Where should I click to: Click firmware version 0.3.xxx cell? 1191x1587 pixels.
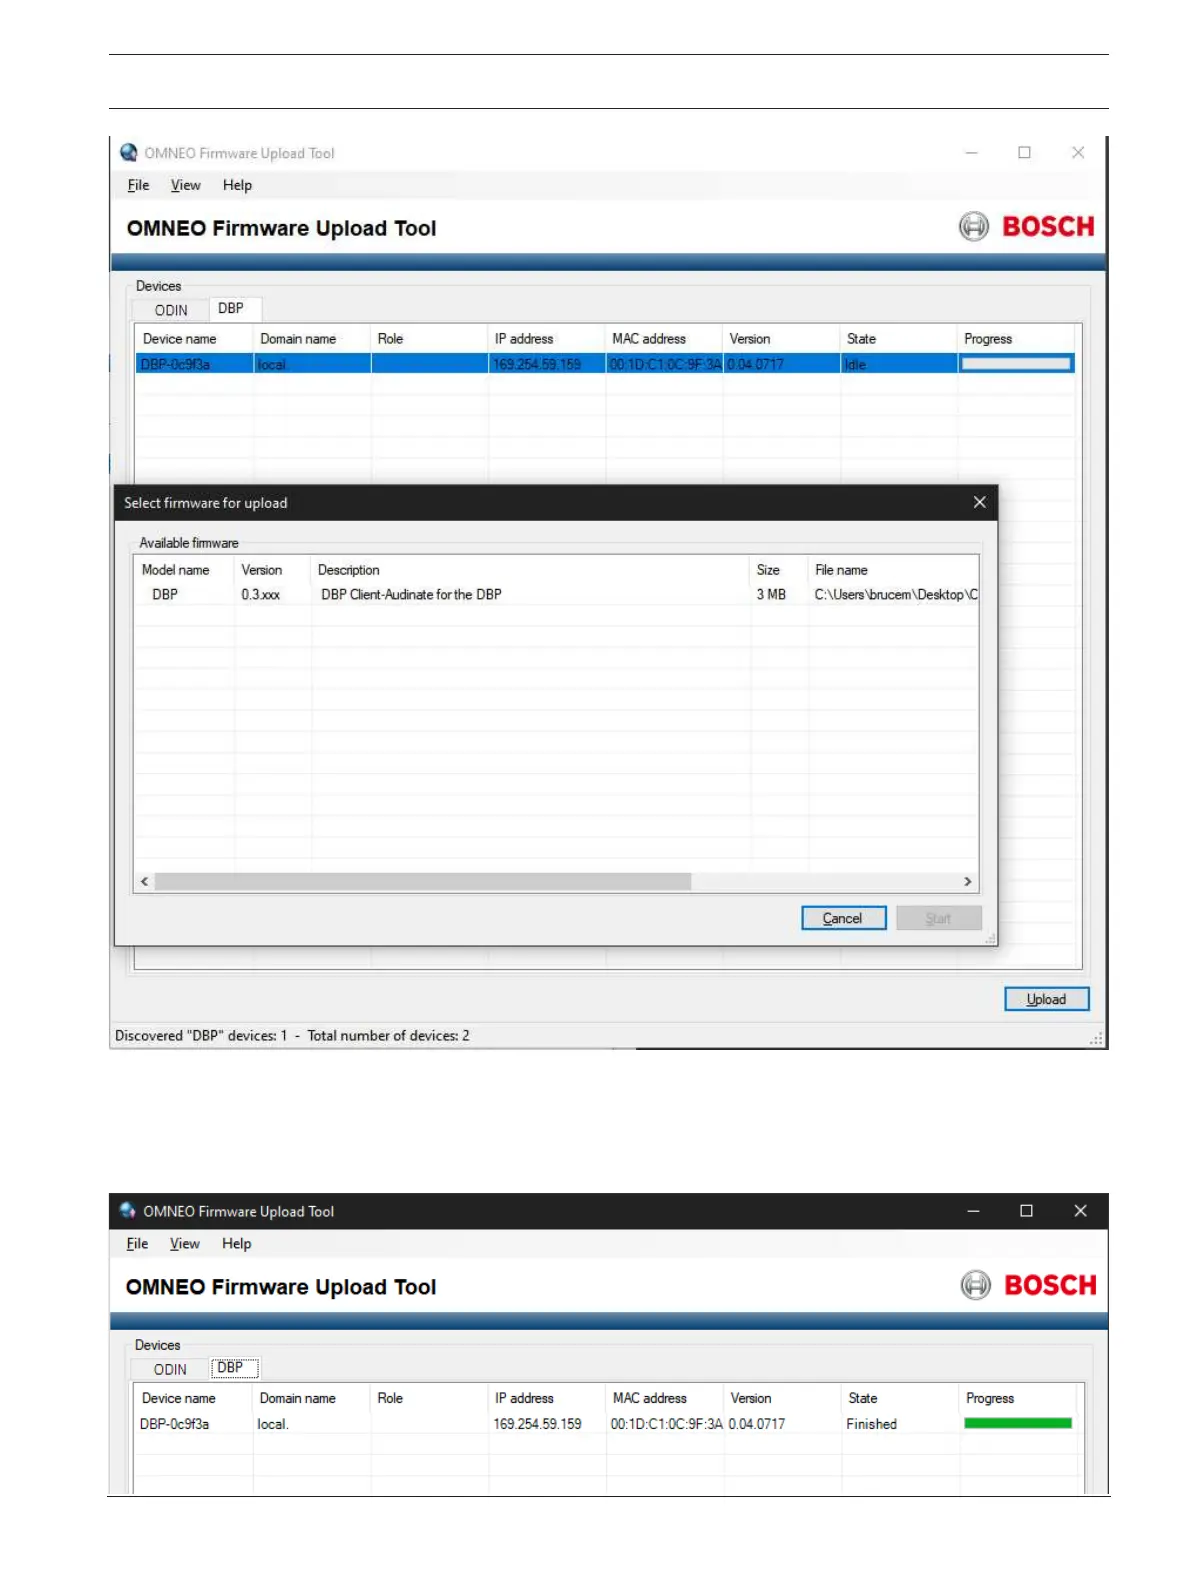(x=260, y=594)
